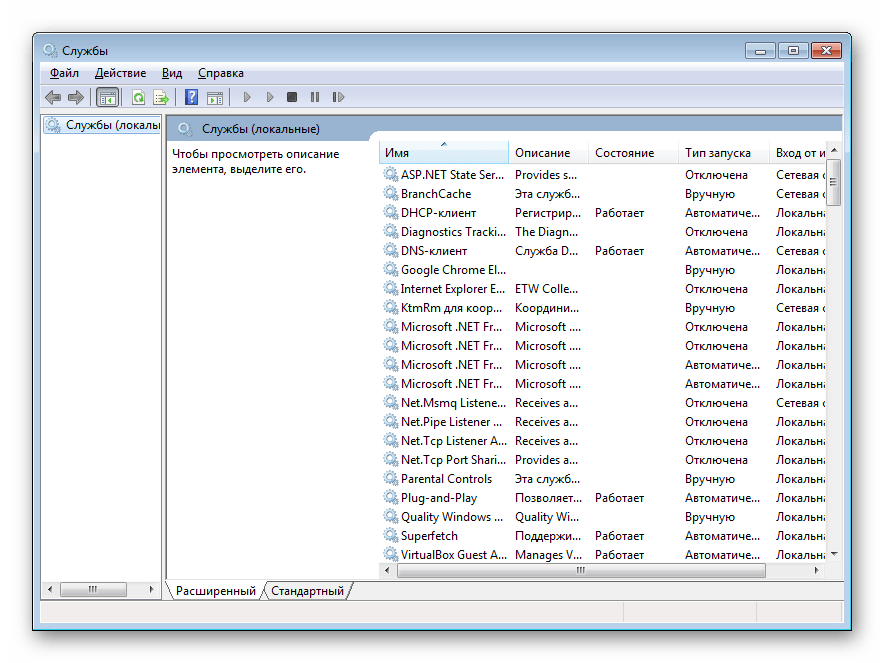Open Help via the blue question mark icon
Screen dimensions: 884x663
coord(191,97)
